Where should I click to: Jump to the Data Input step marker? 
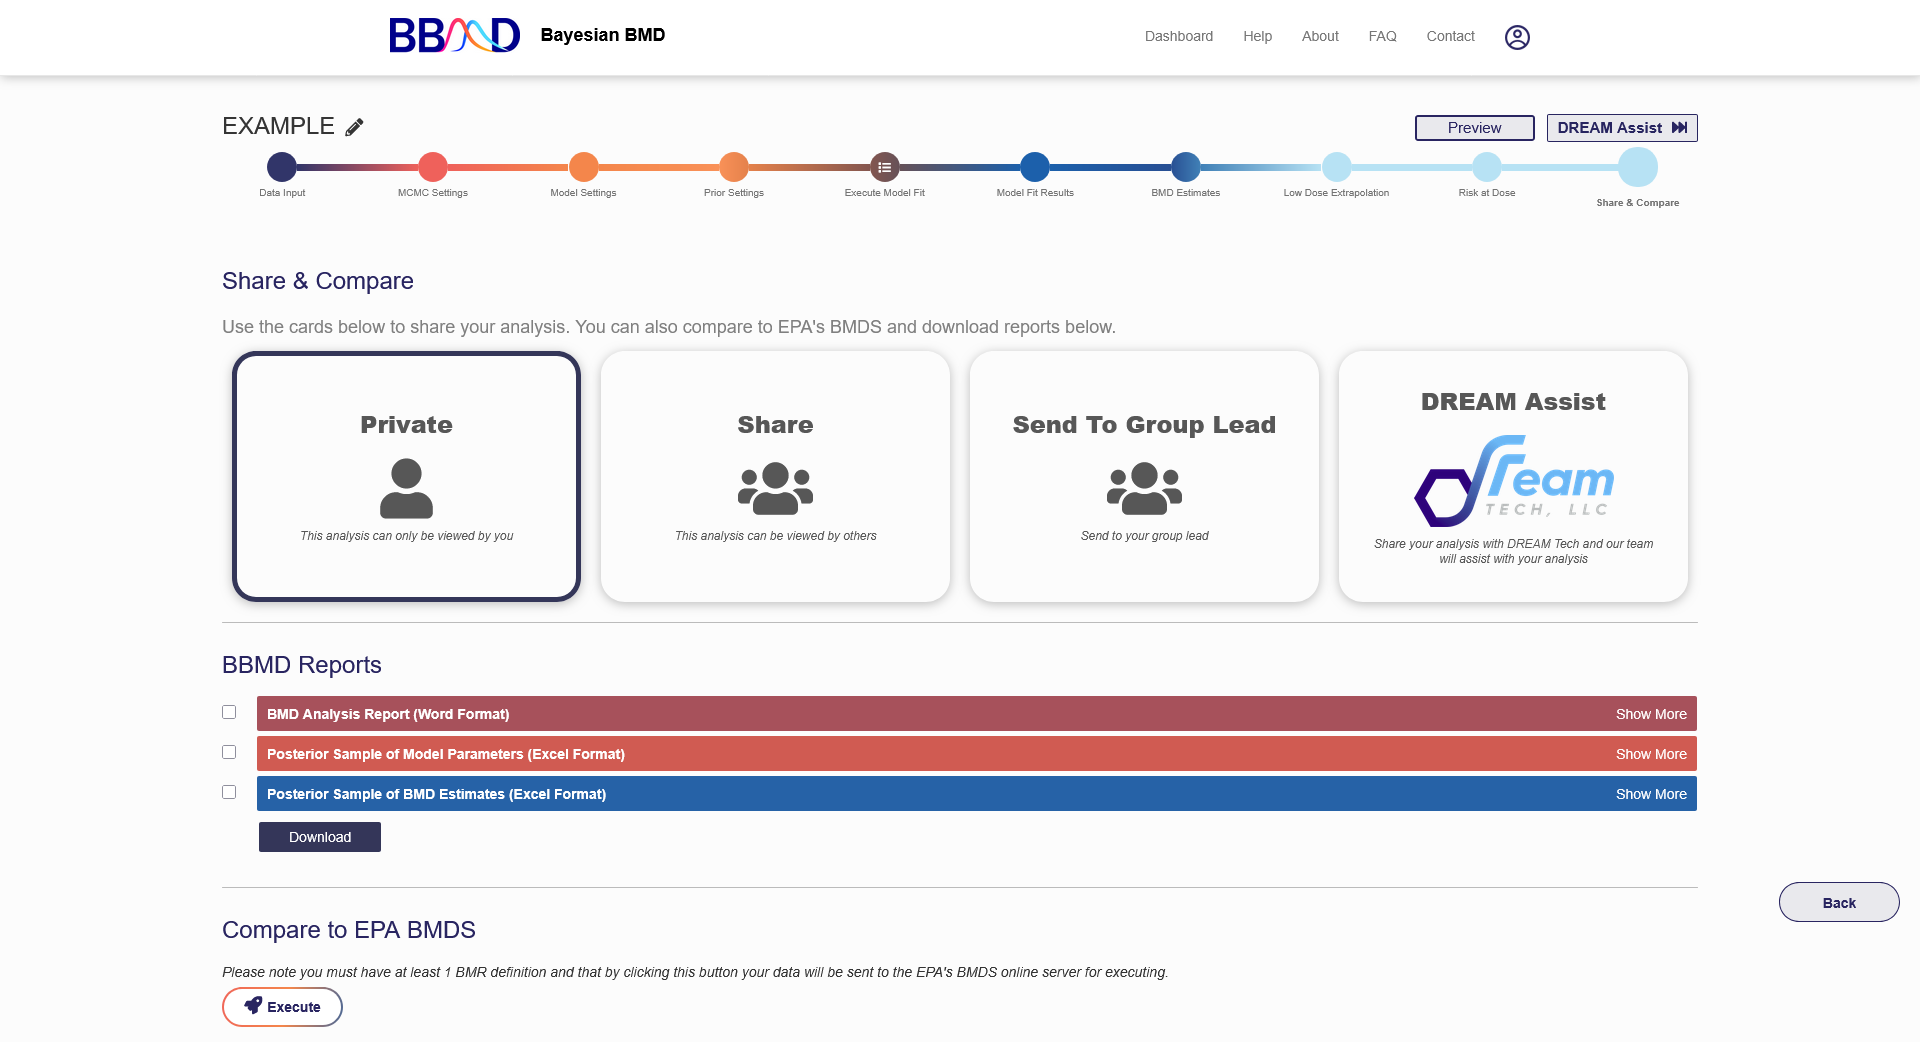tap(282, 167)
